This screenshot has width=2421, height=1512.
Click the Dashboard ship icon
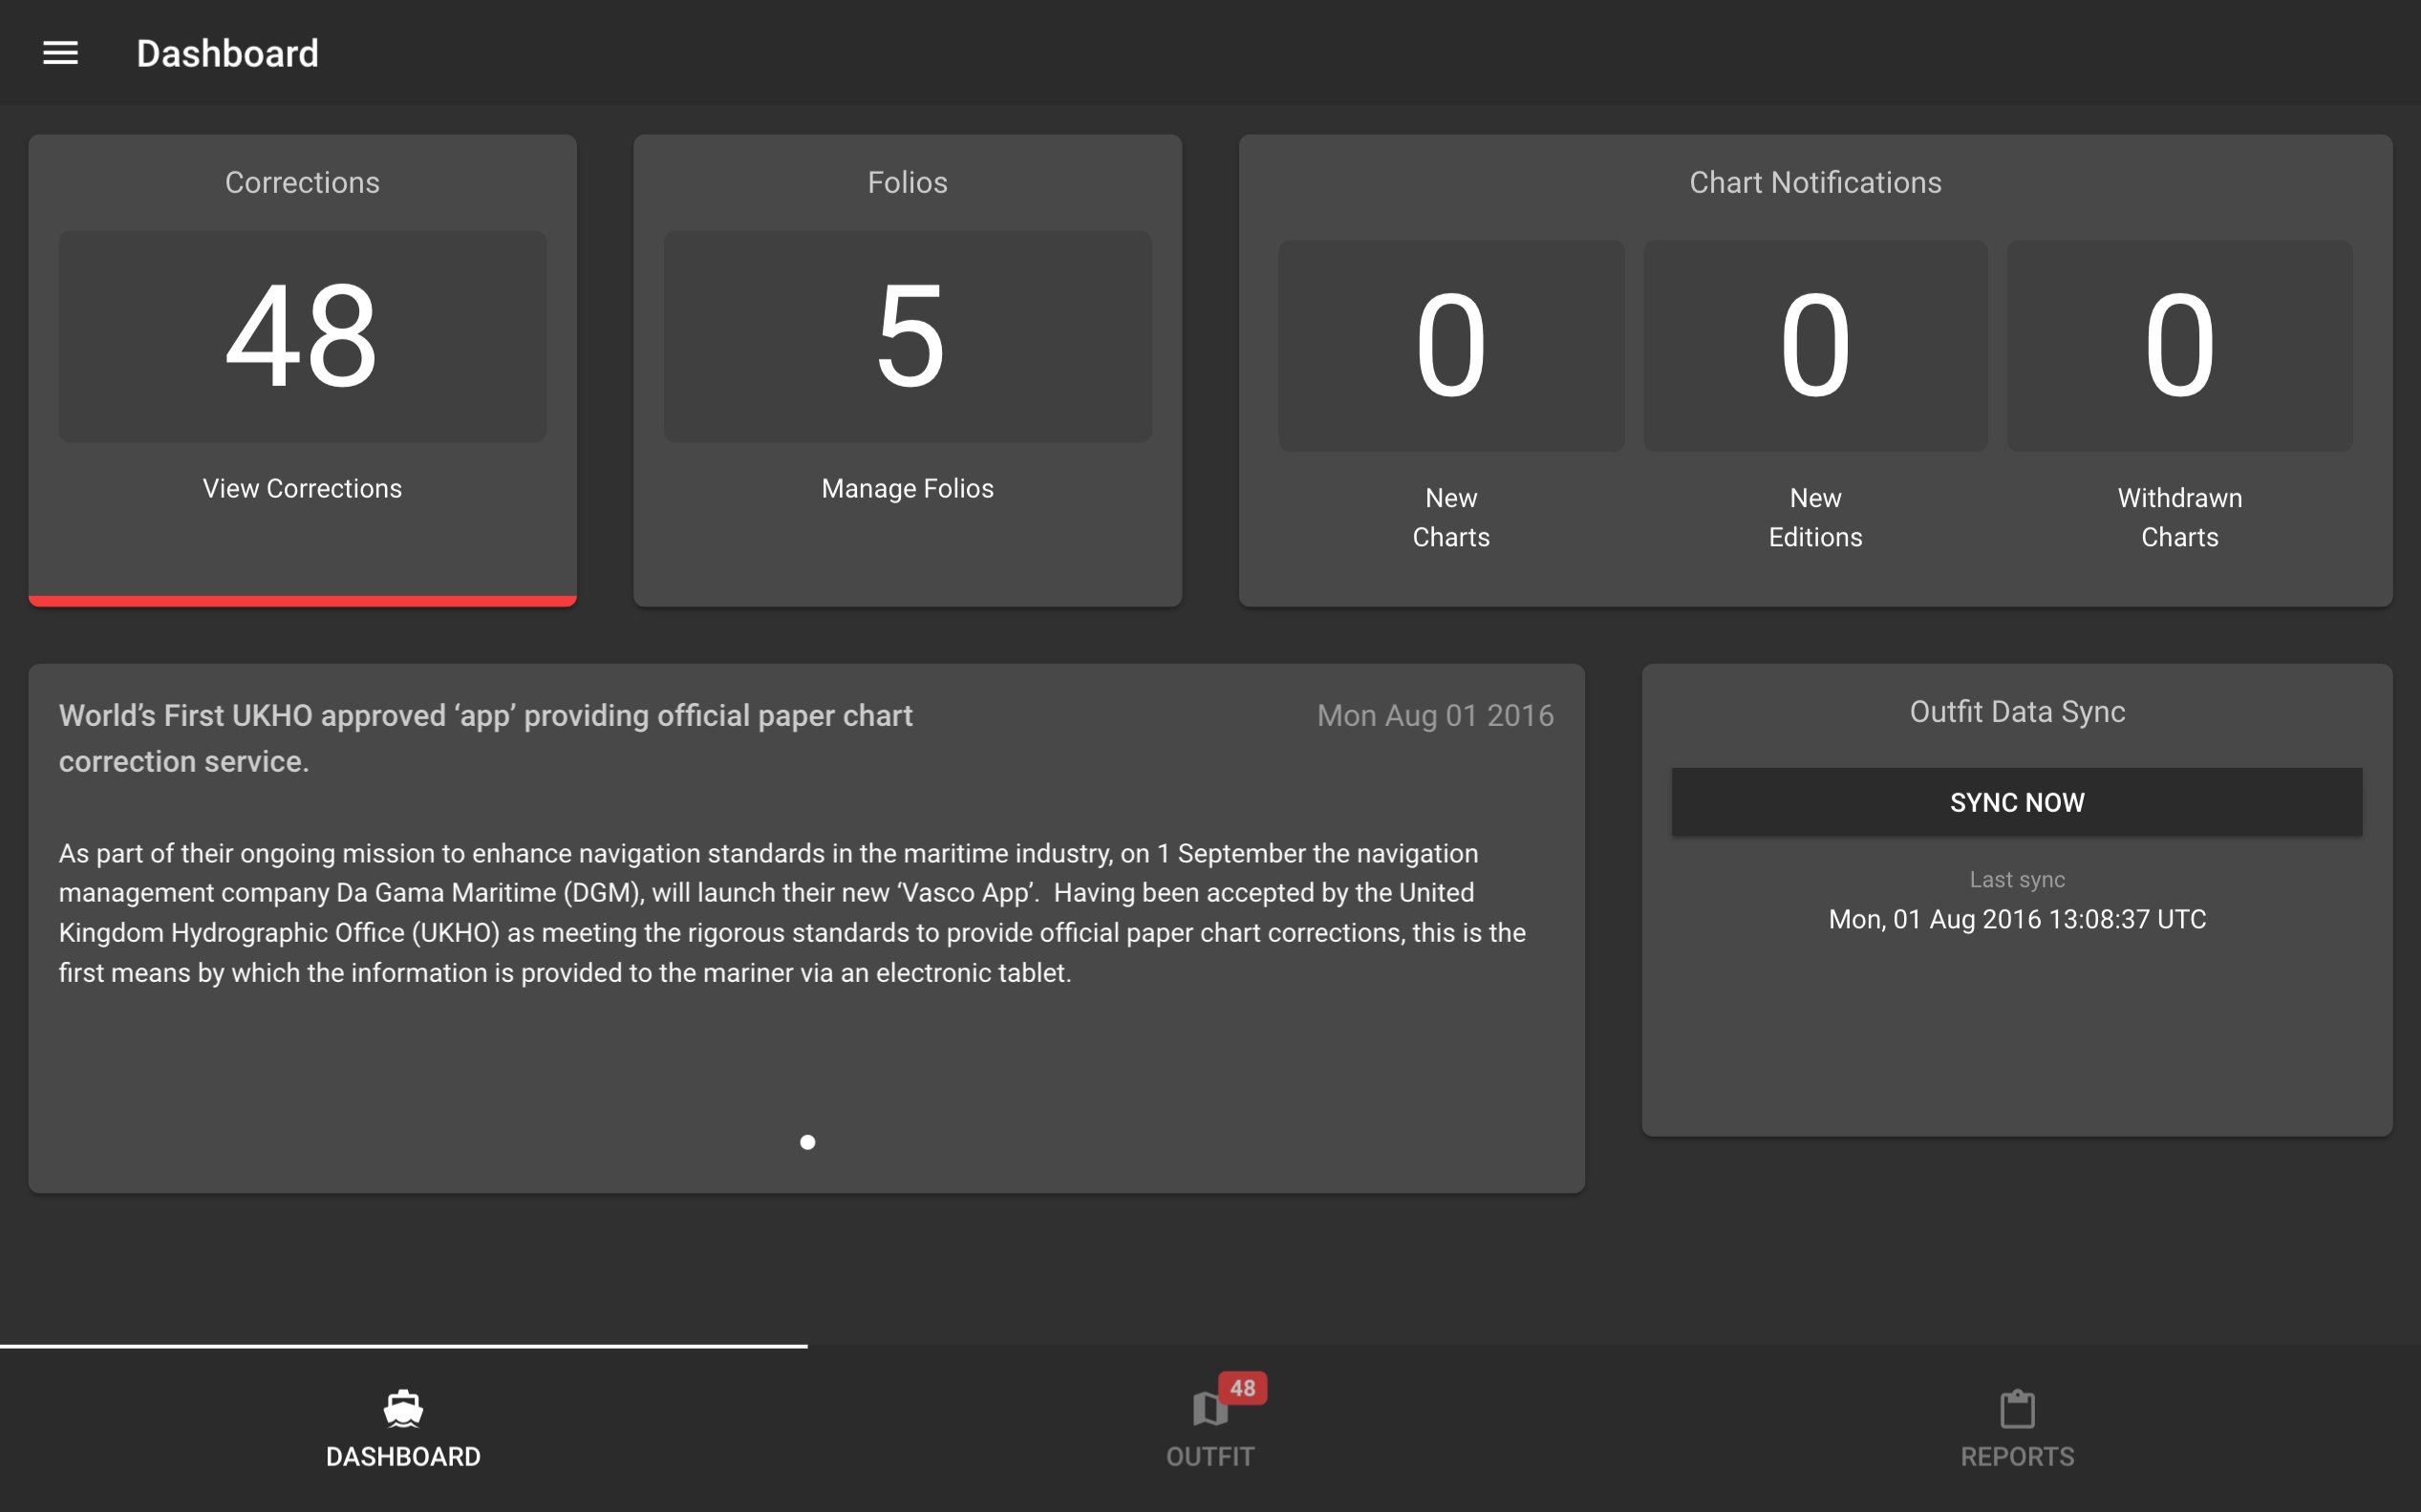tap(403, 1408)
